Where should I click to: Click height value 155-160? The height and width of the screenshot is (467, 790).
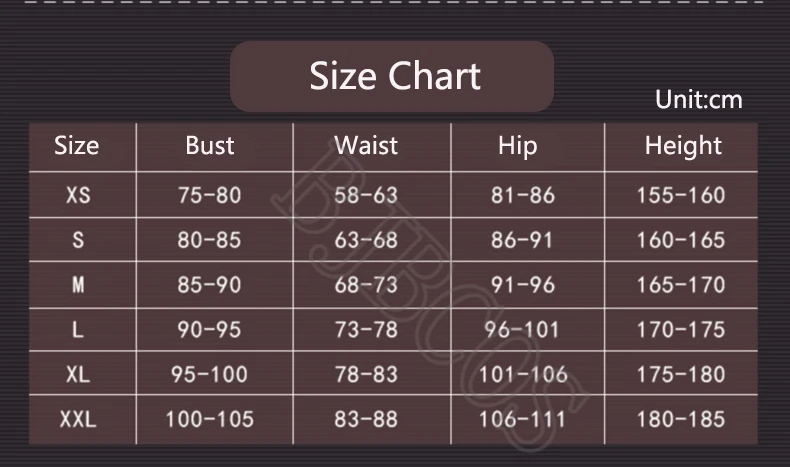681,195
